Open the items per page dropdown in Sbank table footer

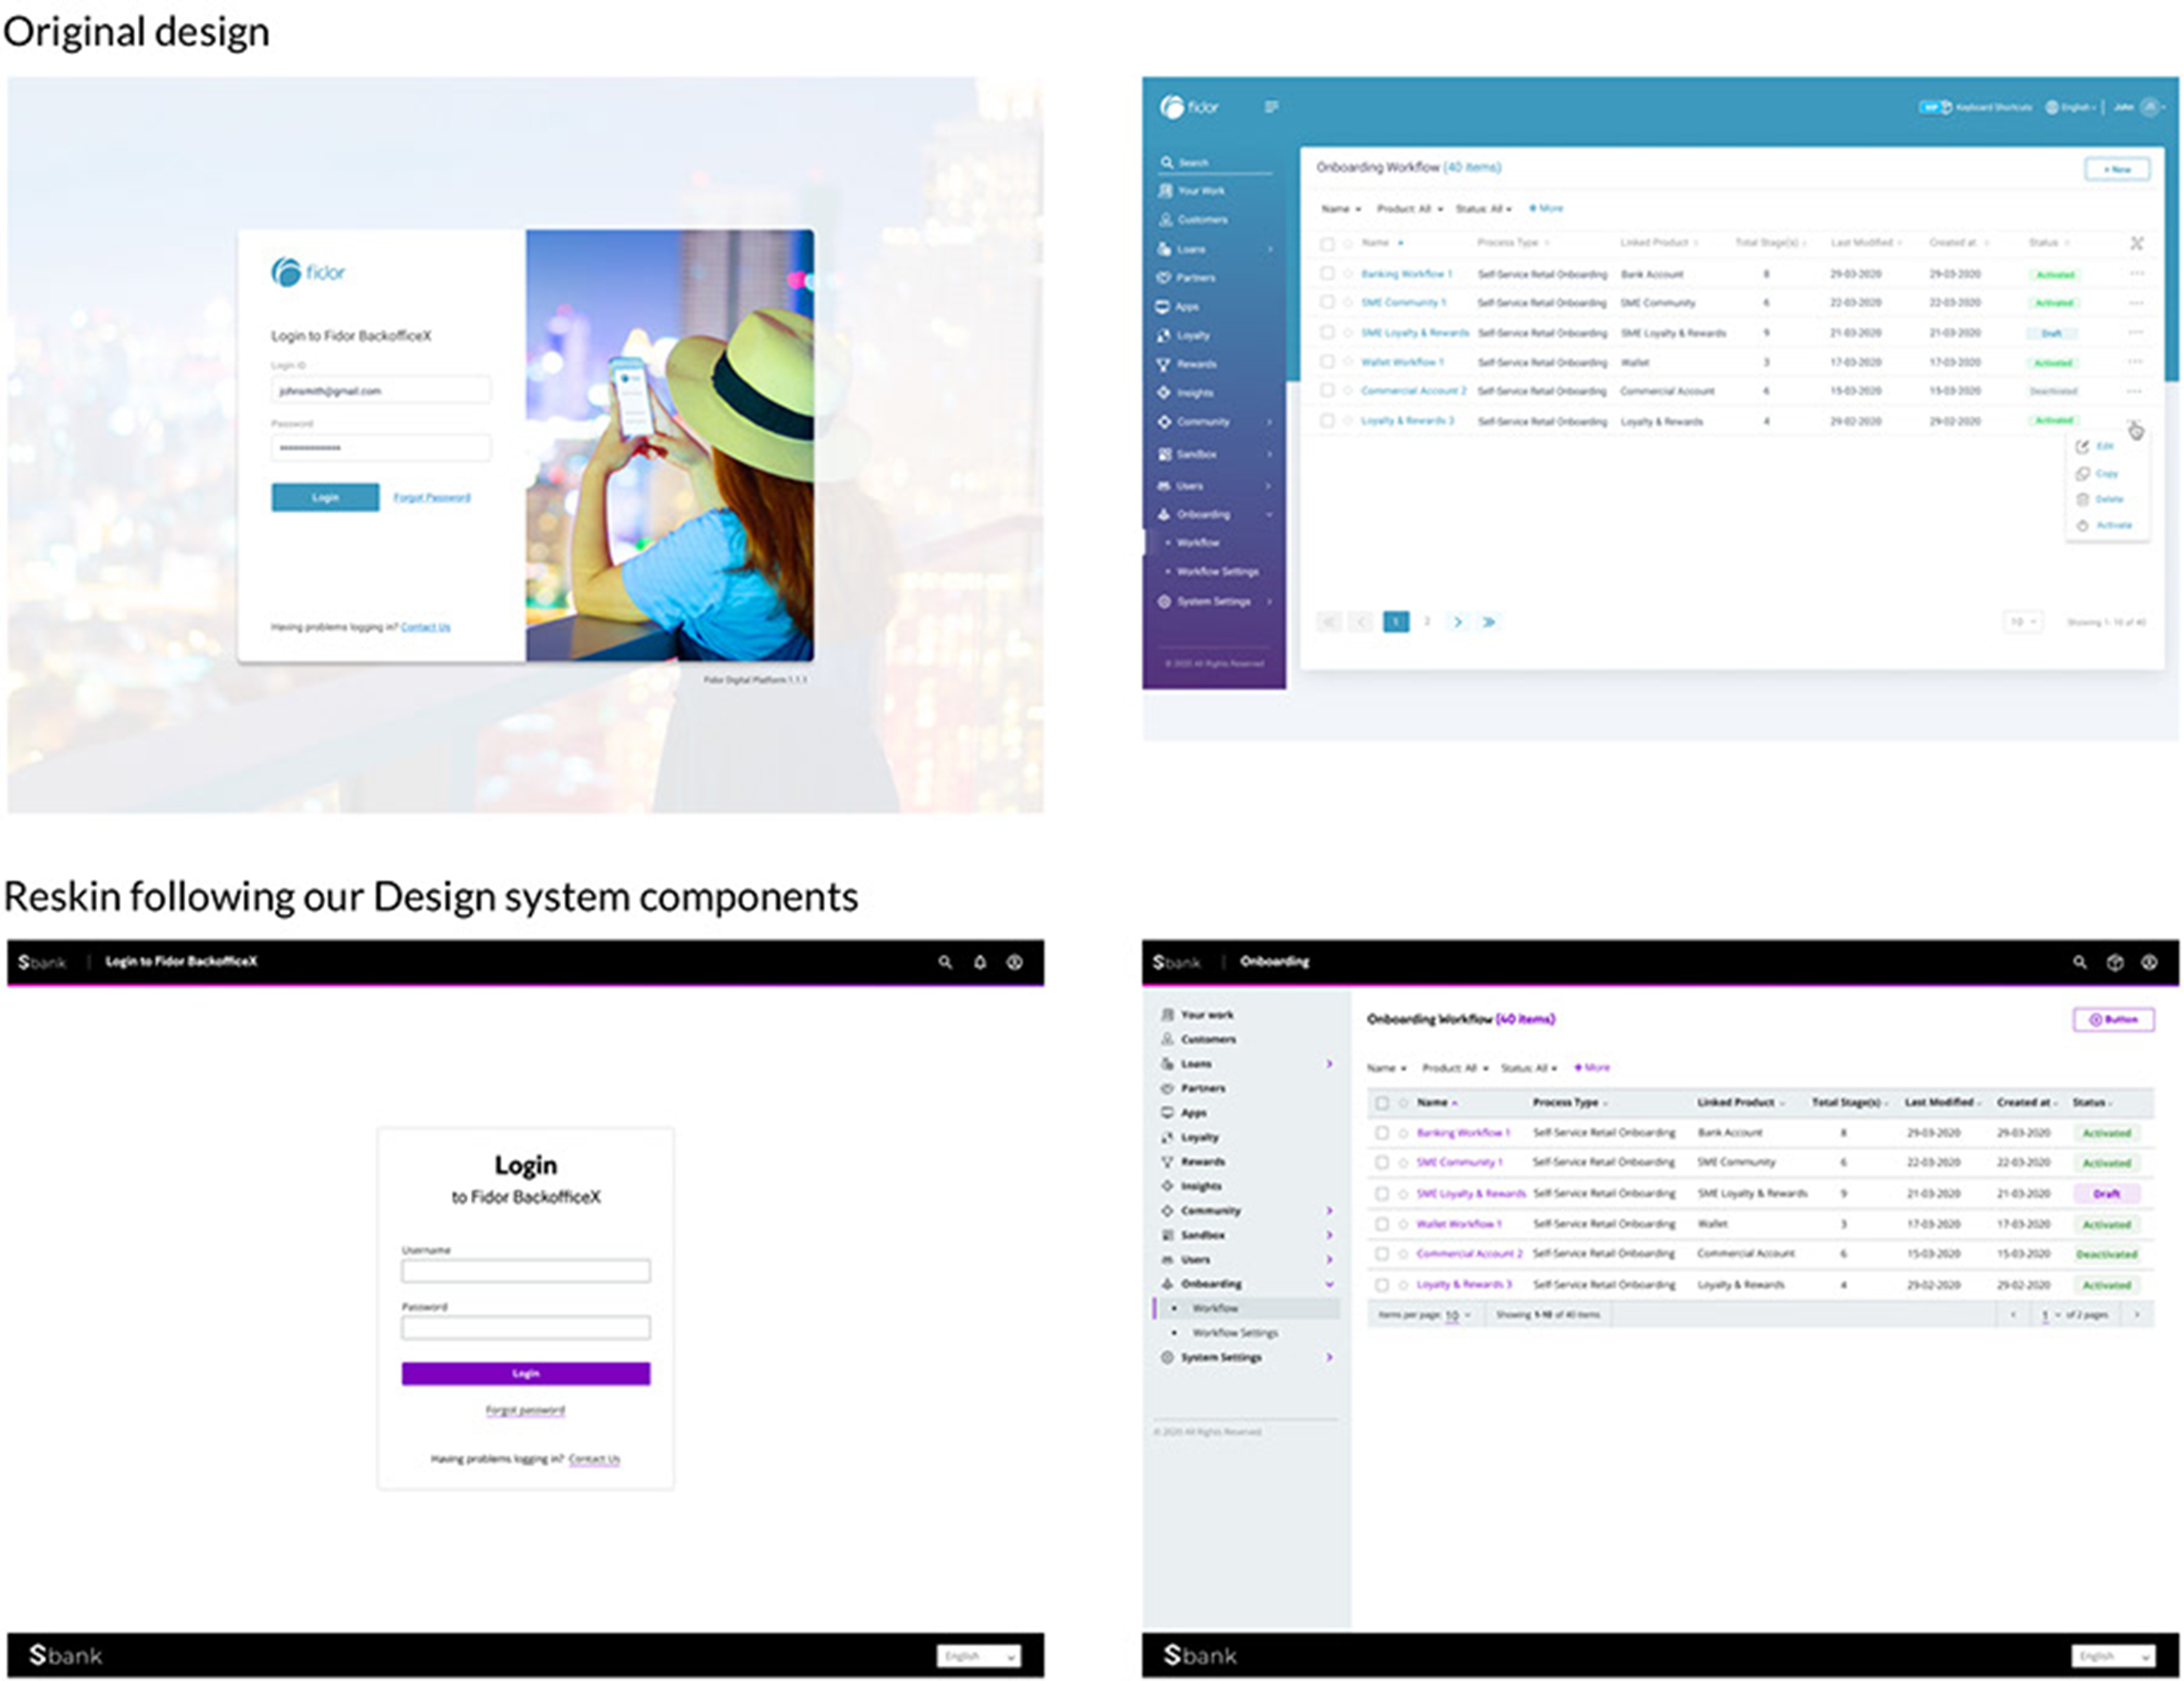pos(1458,1315)
